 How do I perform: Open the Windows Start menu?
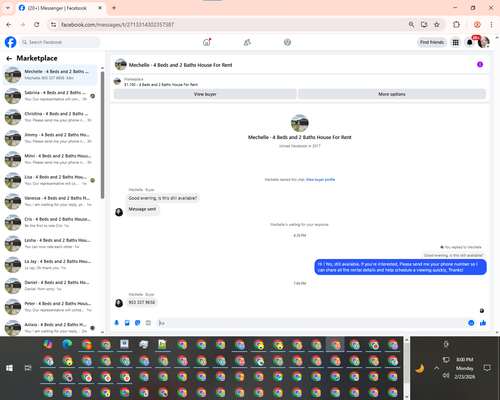(9, 368)
